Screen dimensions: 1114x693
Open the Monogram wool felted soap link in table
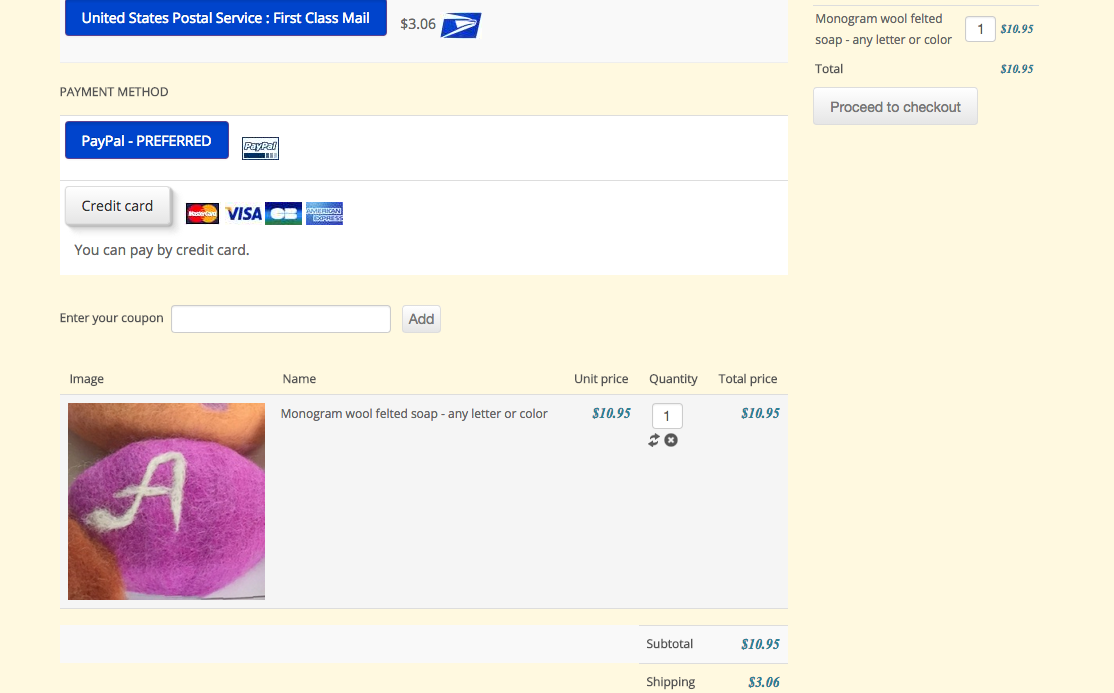point(414,414)
